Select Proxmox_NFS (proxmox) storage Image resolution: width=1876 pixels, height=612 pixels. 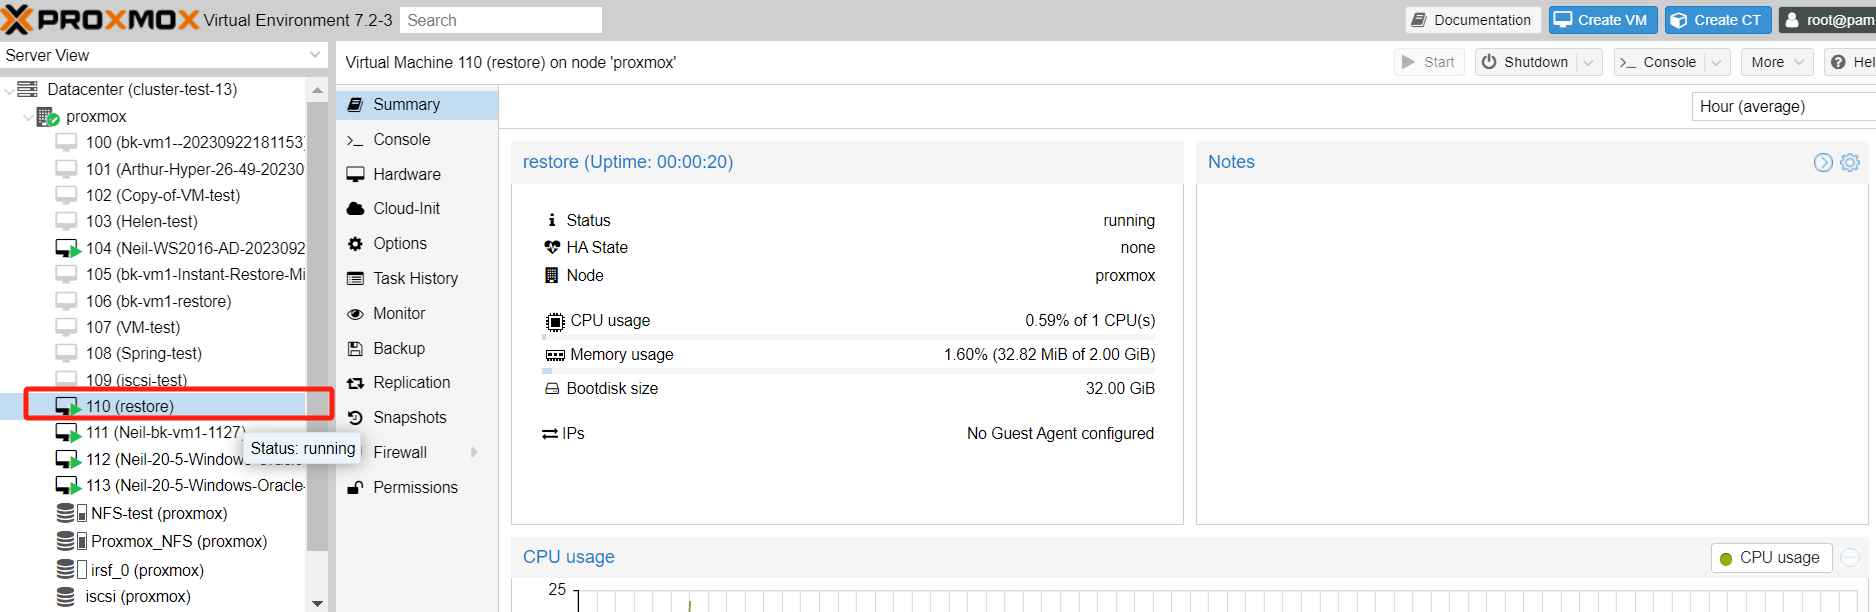179,541
